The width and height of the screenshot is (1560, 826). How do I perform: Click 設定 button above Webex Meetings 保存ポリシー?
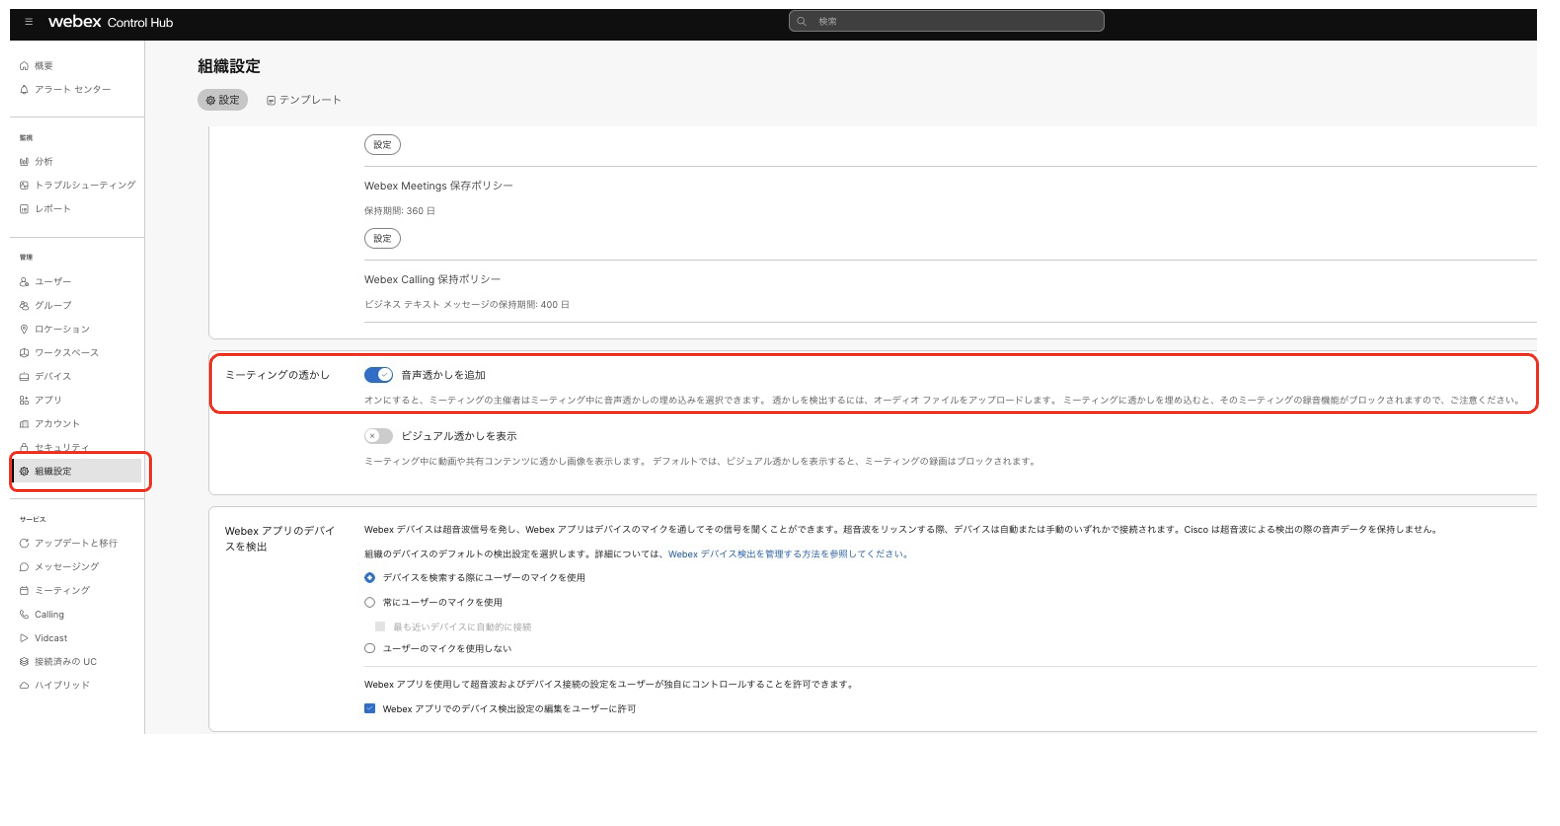(x=383, y=145)
